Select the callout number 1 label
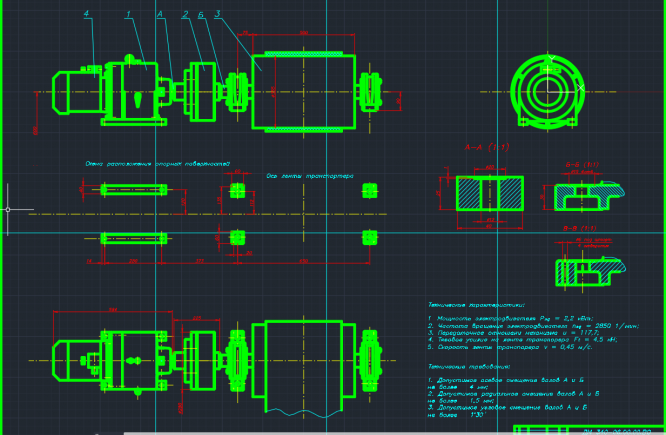The width and height of the screenshot is (666, 435). pyautogui.click(x=128, y=14)
